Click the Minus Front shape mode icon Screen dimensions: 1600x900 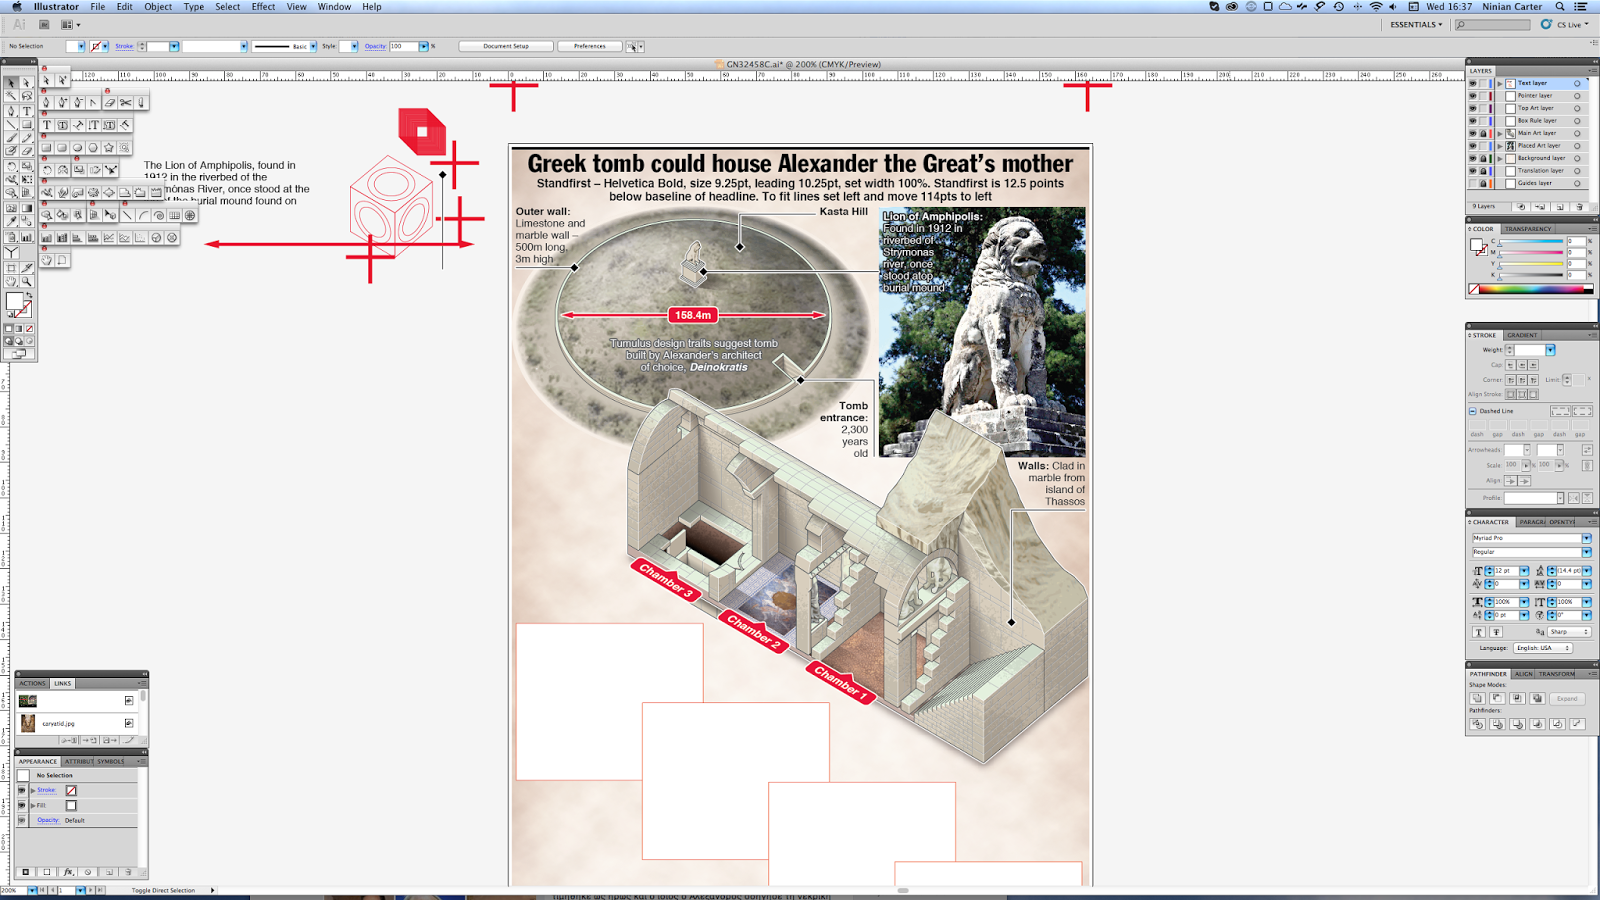[x=1497, y=699]
